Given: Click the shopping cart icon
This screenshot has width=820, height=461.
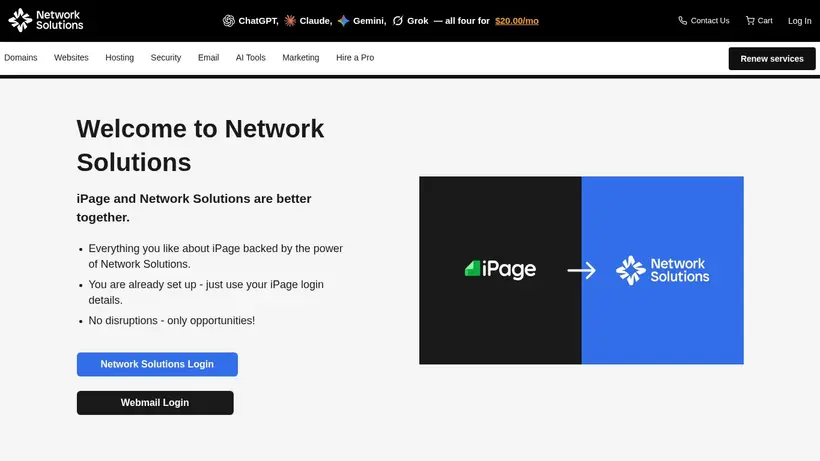Looking at the screenshot, I should click(750, 20).
